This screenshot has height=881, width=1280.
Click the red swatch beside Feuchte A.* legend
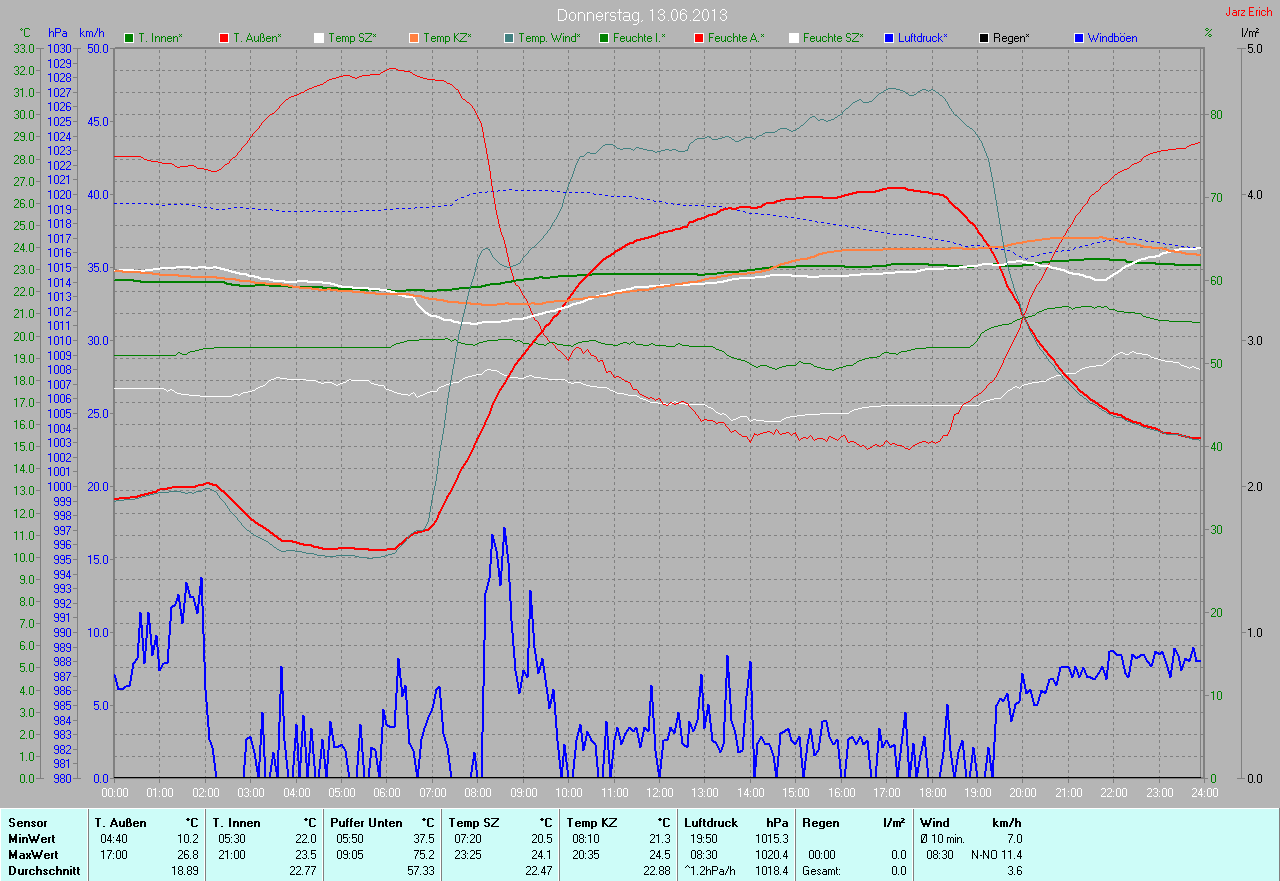pyautogui.click(x=699, y=38)
